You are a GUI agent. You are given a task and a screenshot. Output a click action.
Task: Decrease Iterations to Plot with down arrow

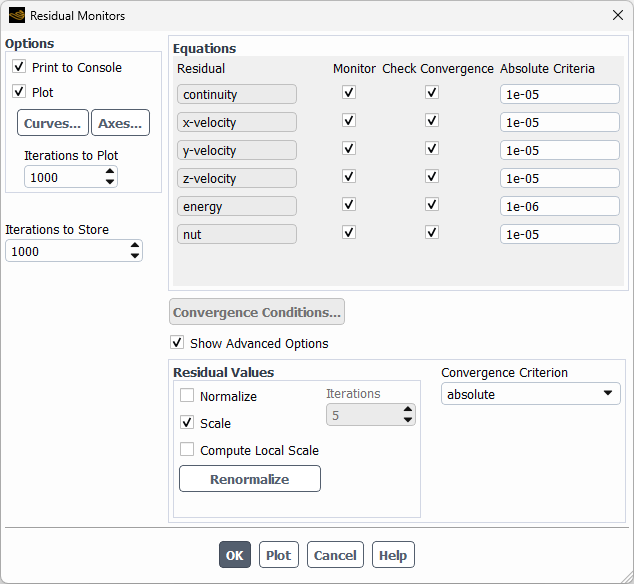pyautogui.click(x=110, y=182)
